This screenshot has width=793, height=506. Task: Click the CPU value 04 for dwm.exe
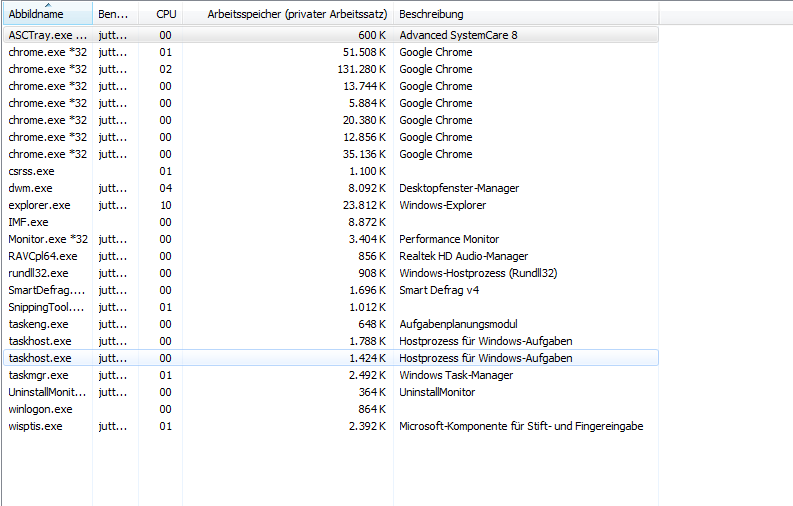[x=166, y=188]
